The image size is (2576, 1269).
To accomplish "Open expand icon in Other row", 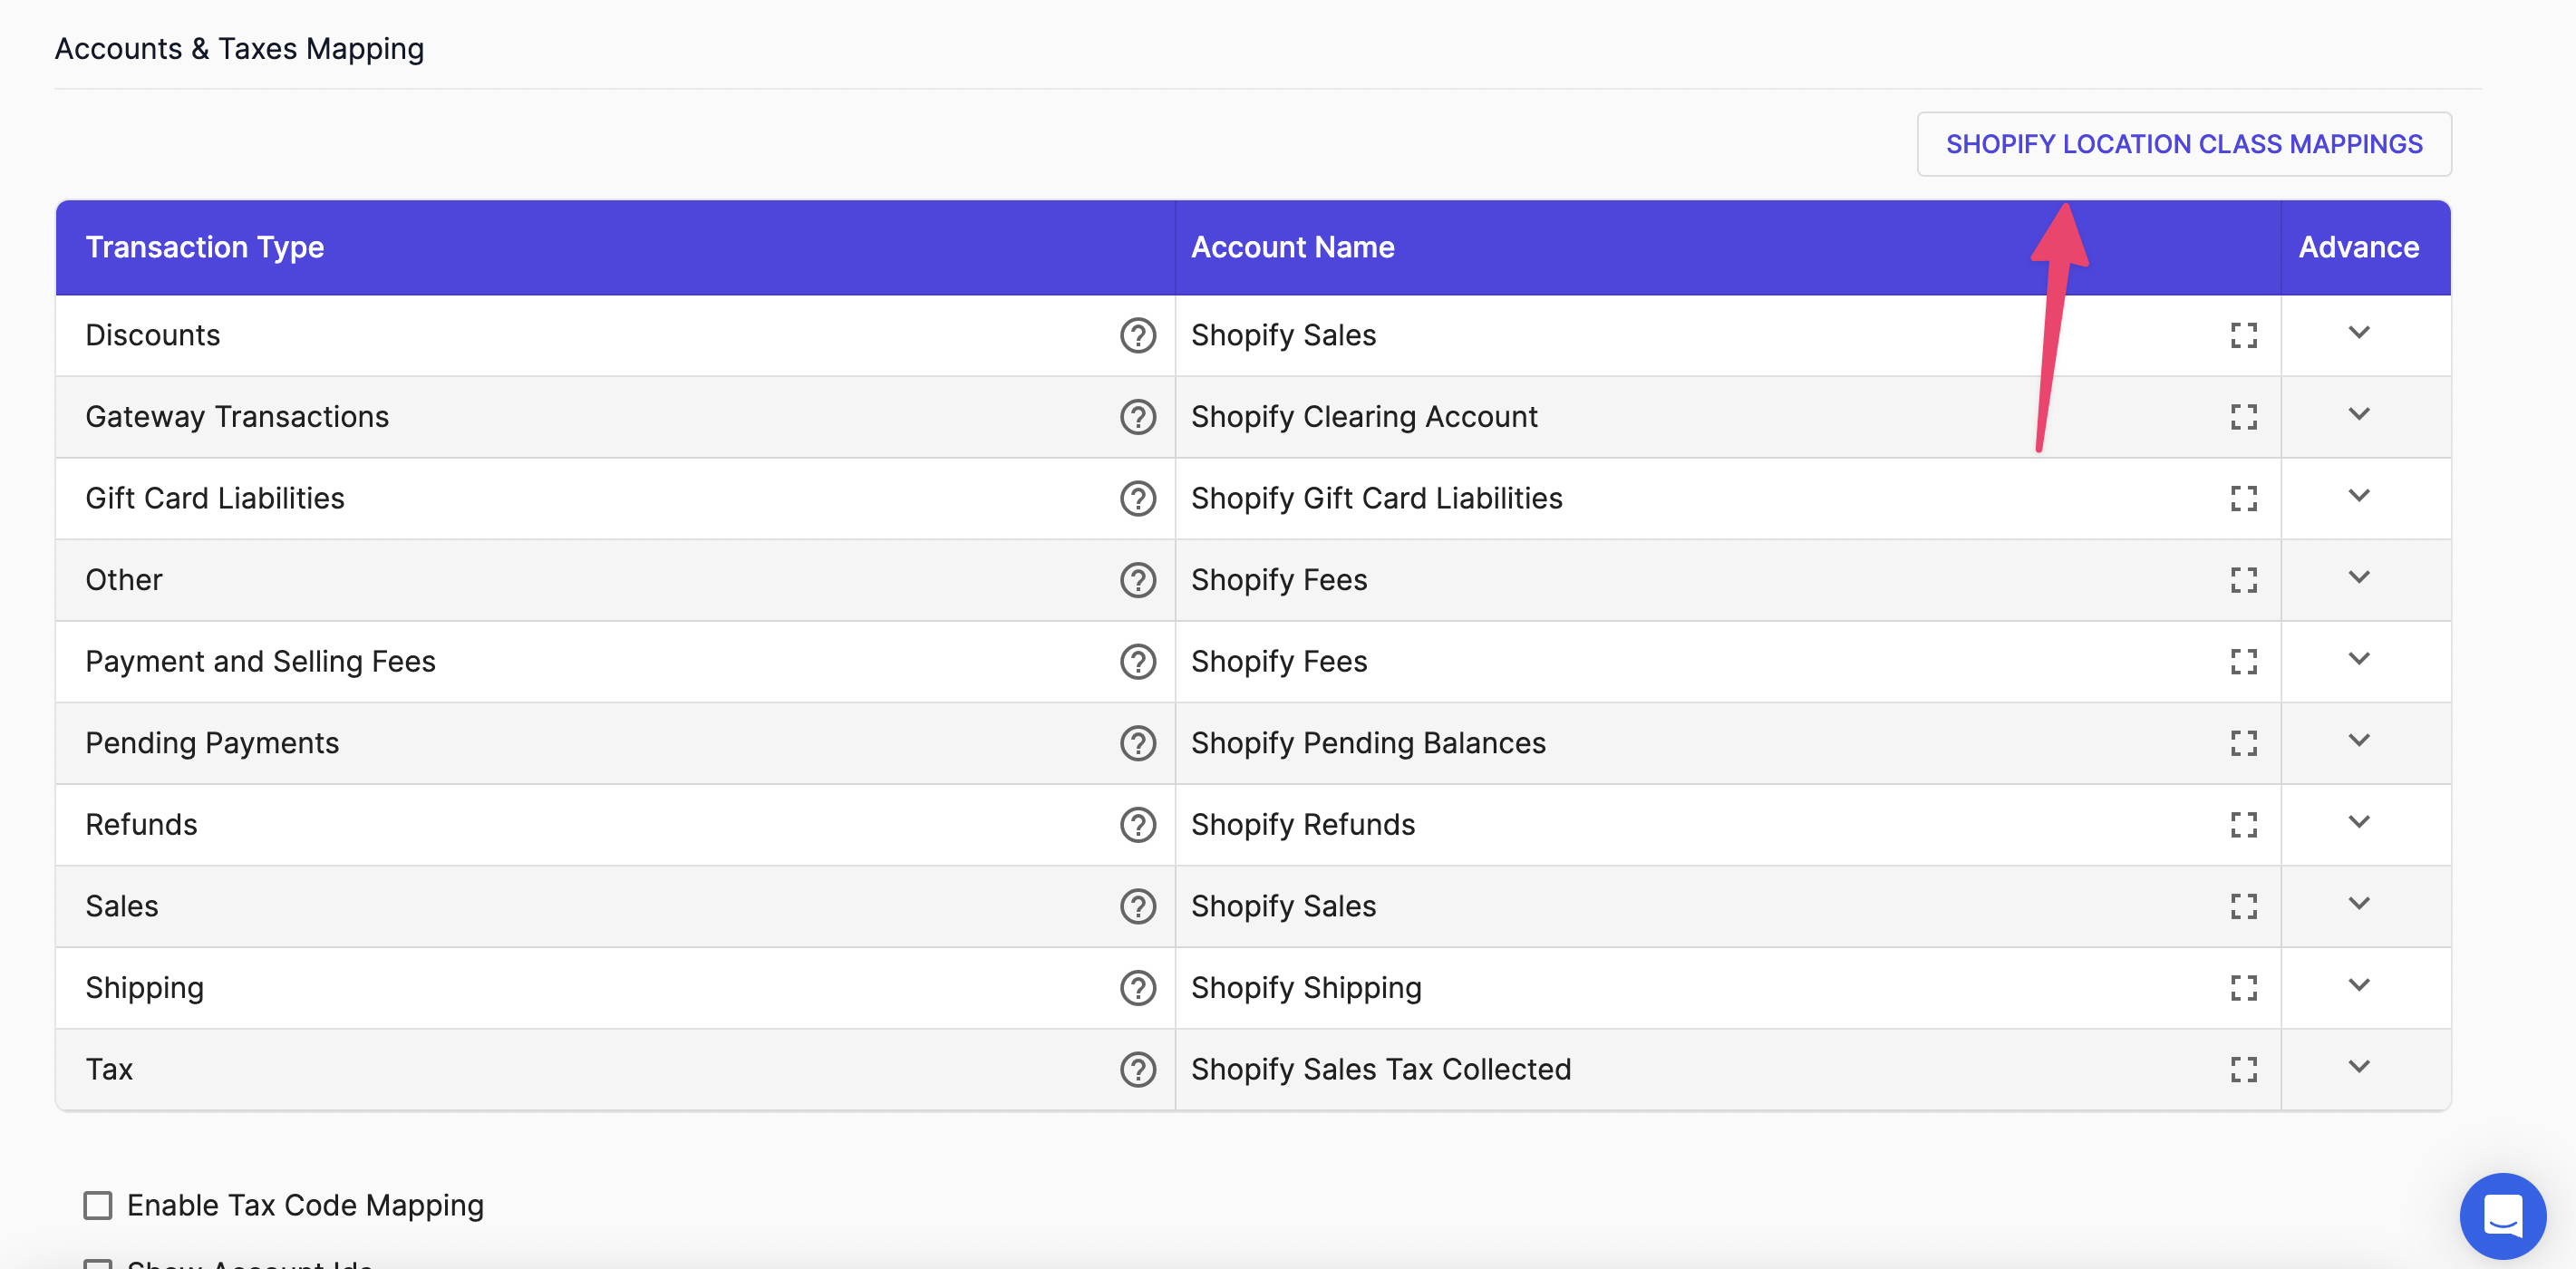I will [2243, 580].
